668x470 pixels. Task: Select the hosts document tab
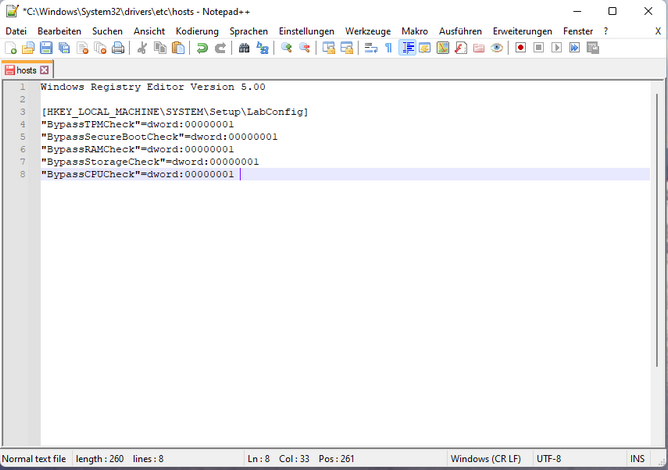26,70
